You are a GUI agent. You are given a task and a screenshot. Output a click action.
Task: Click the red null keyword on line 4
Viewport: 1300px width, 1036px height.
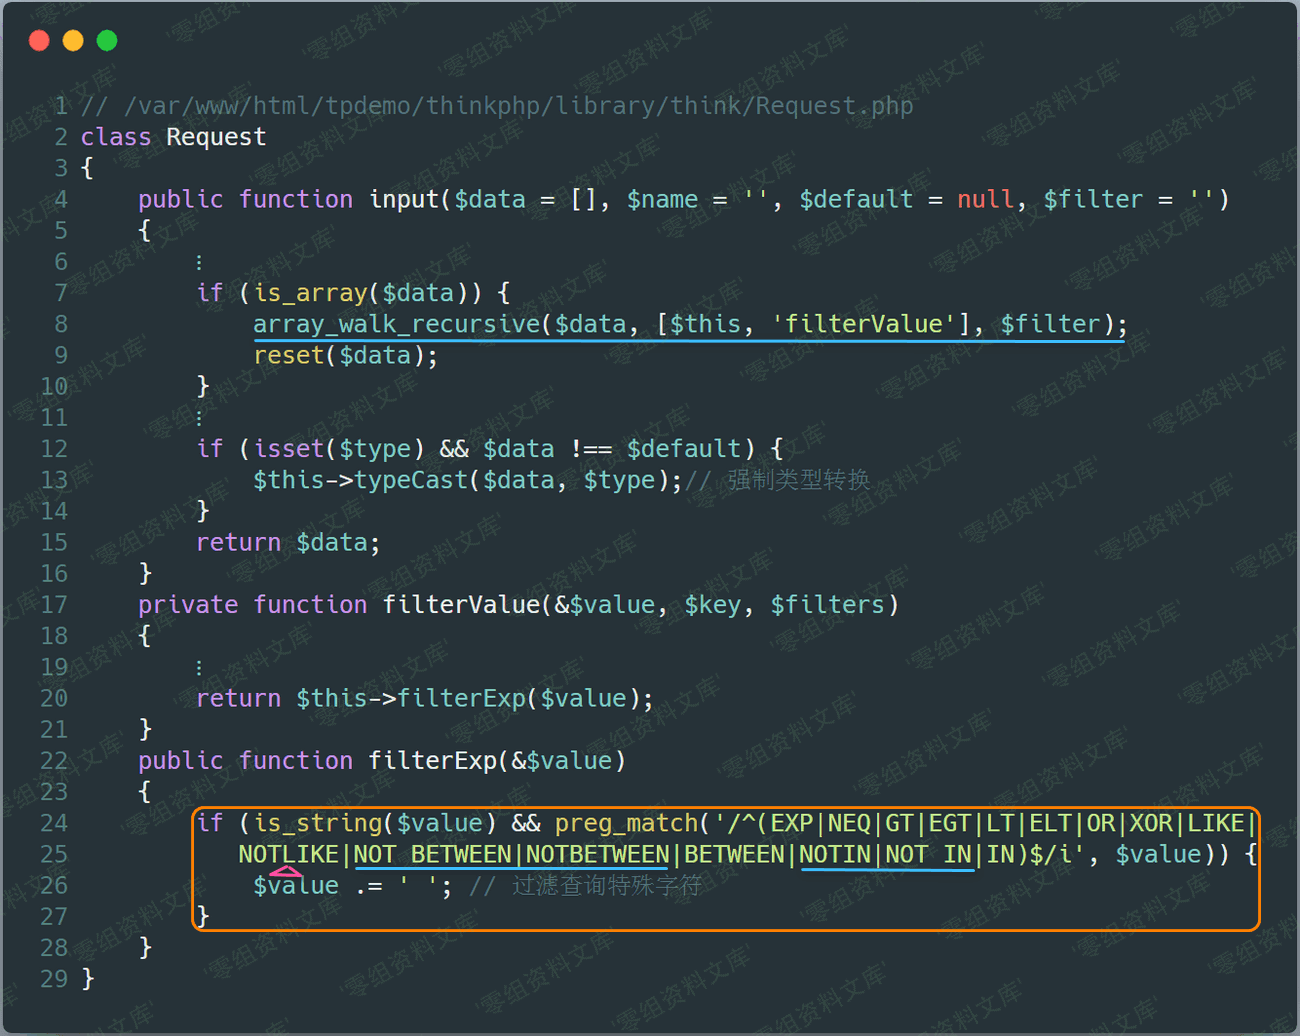click(x=984, y=199)
